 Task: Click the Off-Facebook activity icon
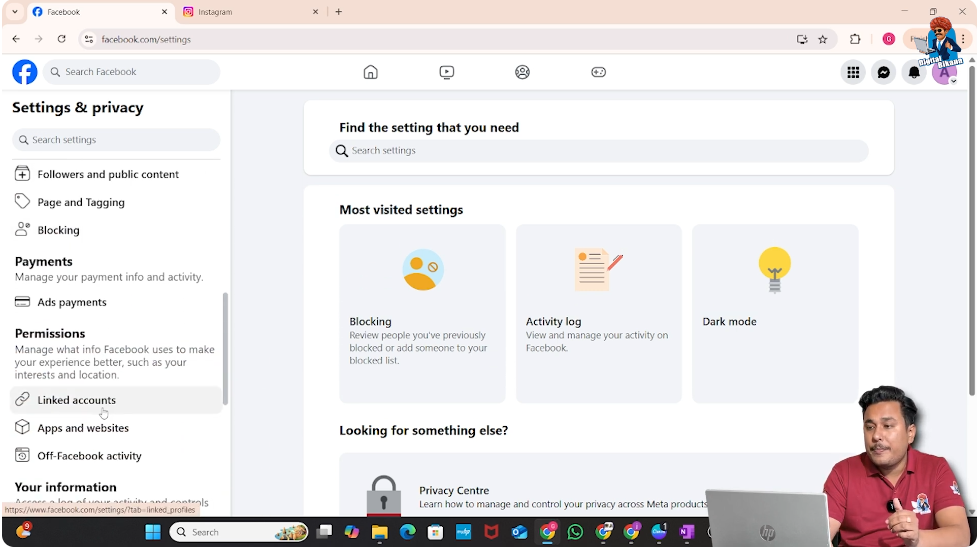tap(22, 455)
